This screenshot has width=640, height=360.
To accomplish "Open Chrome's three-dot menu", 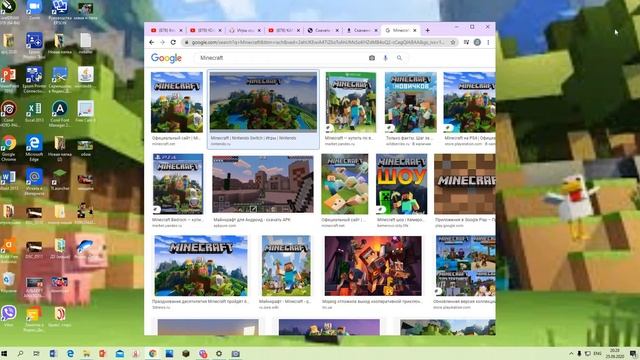I will 488,42.
